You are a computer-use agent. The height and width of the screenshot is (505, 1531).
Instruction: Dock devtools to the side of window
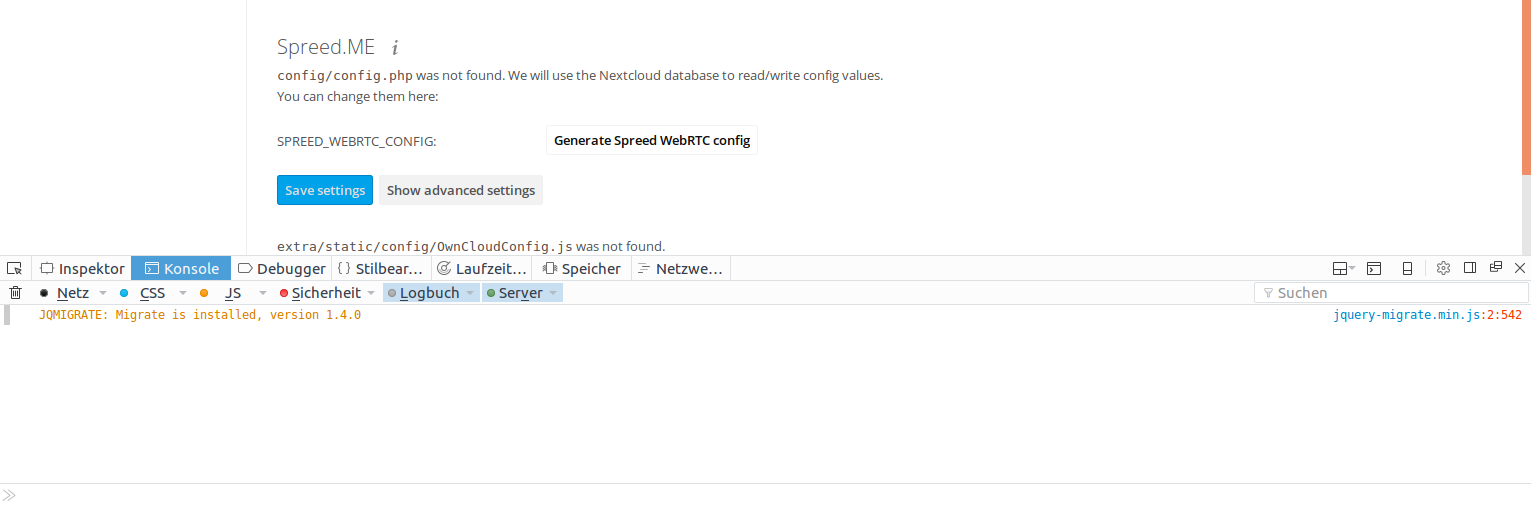coord(1470,268)
